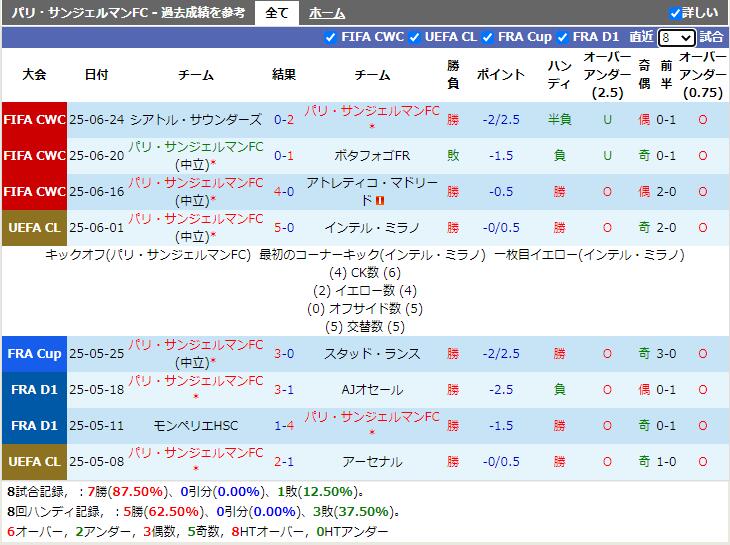This screenshot has height=545, width=730.
Task: Open the 4-0 result against アトレティコ・マドリード
Action: point(284,191)
